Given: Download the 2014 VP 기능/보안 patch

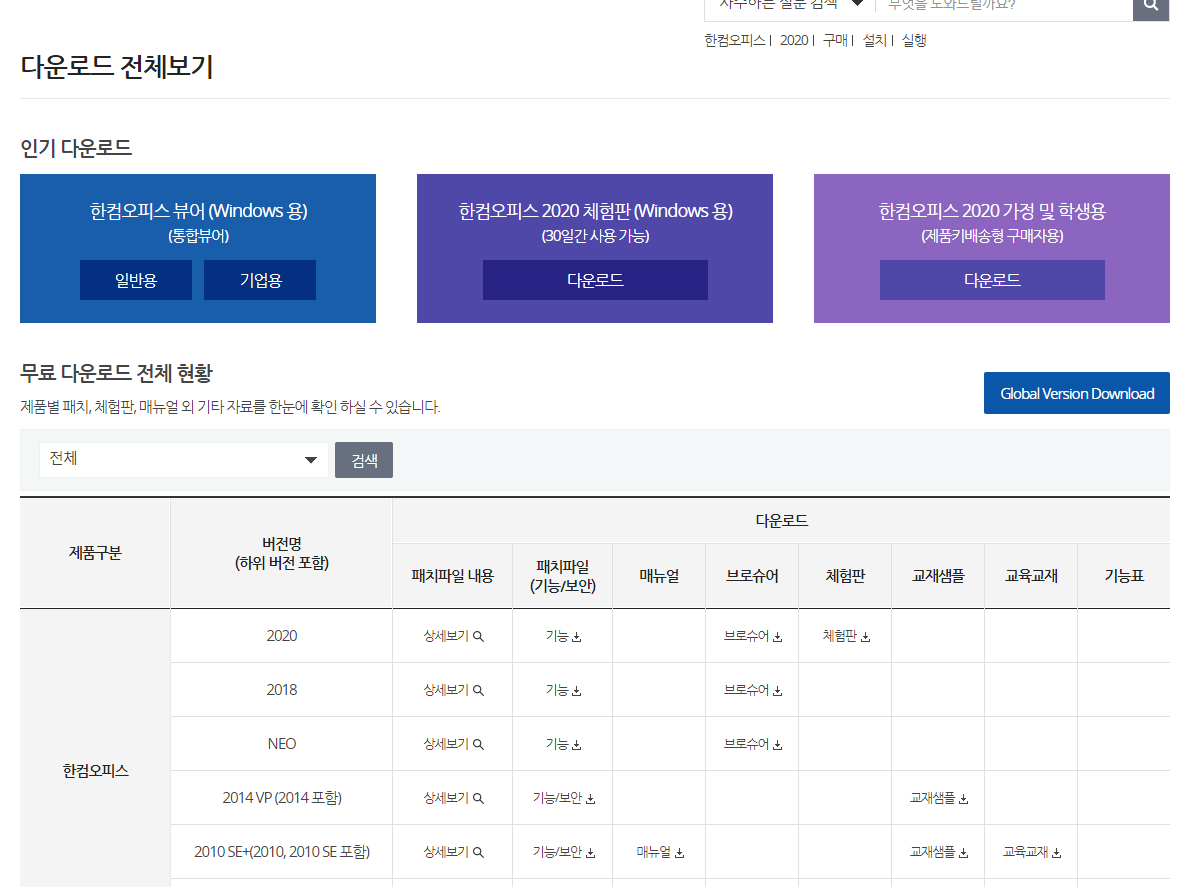Looking at the screenshot, I should pos(564,798).
